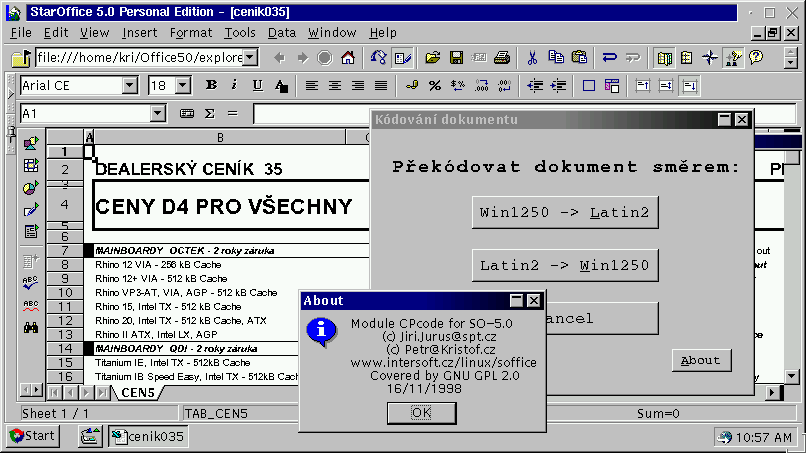
Task: Toggle auto spellcheck icon in sidebar
Action: [31, 306]
